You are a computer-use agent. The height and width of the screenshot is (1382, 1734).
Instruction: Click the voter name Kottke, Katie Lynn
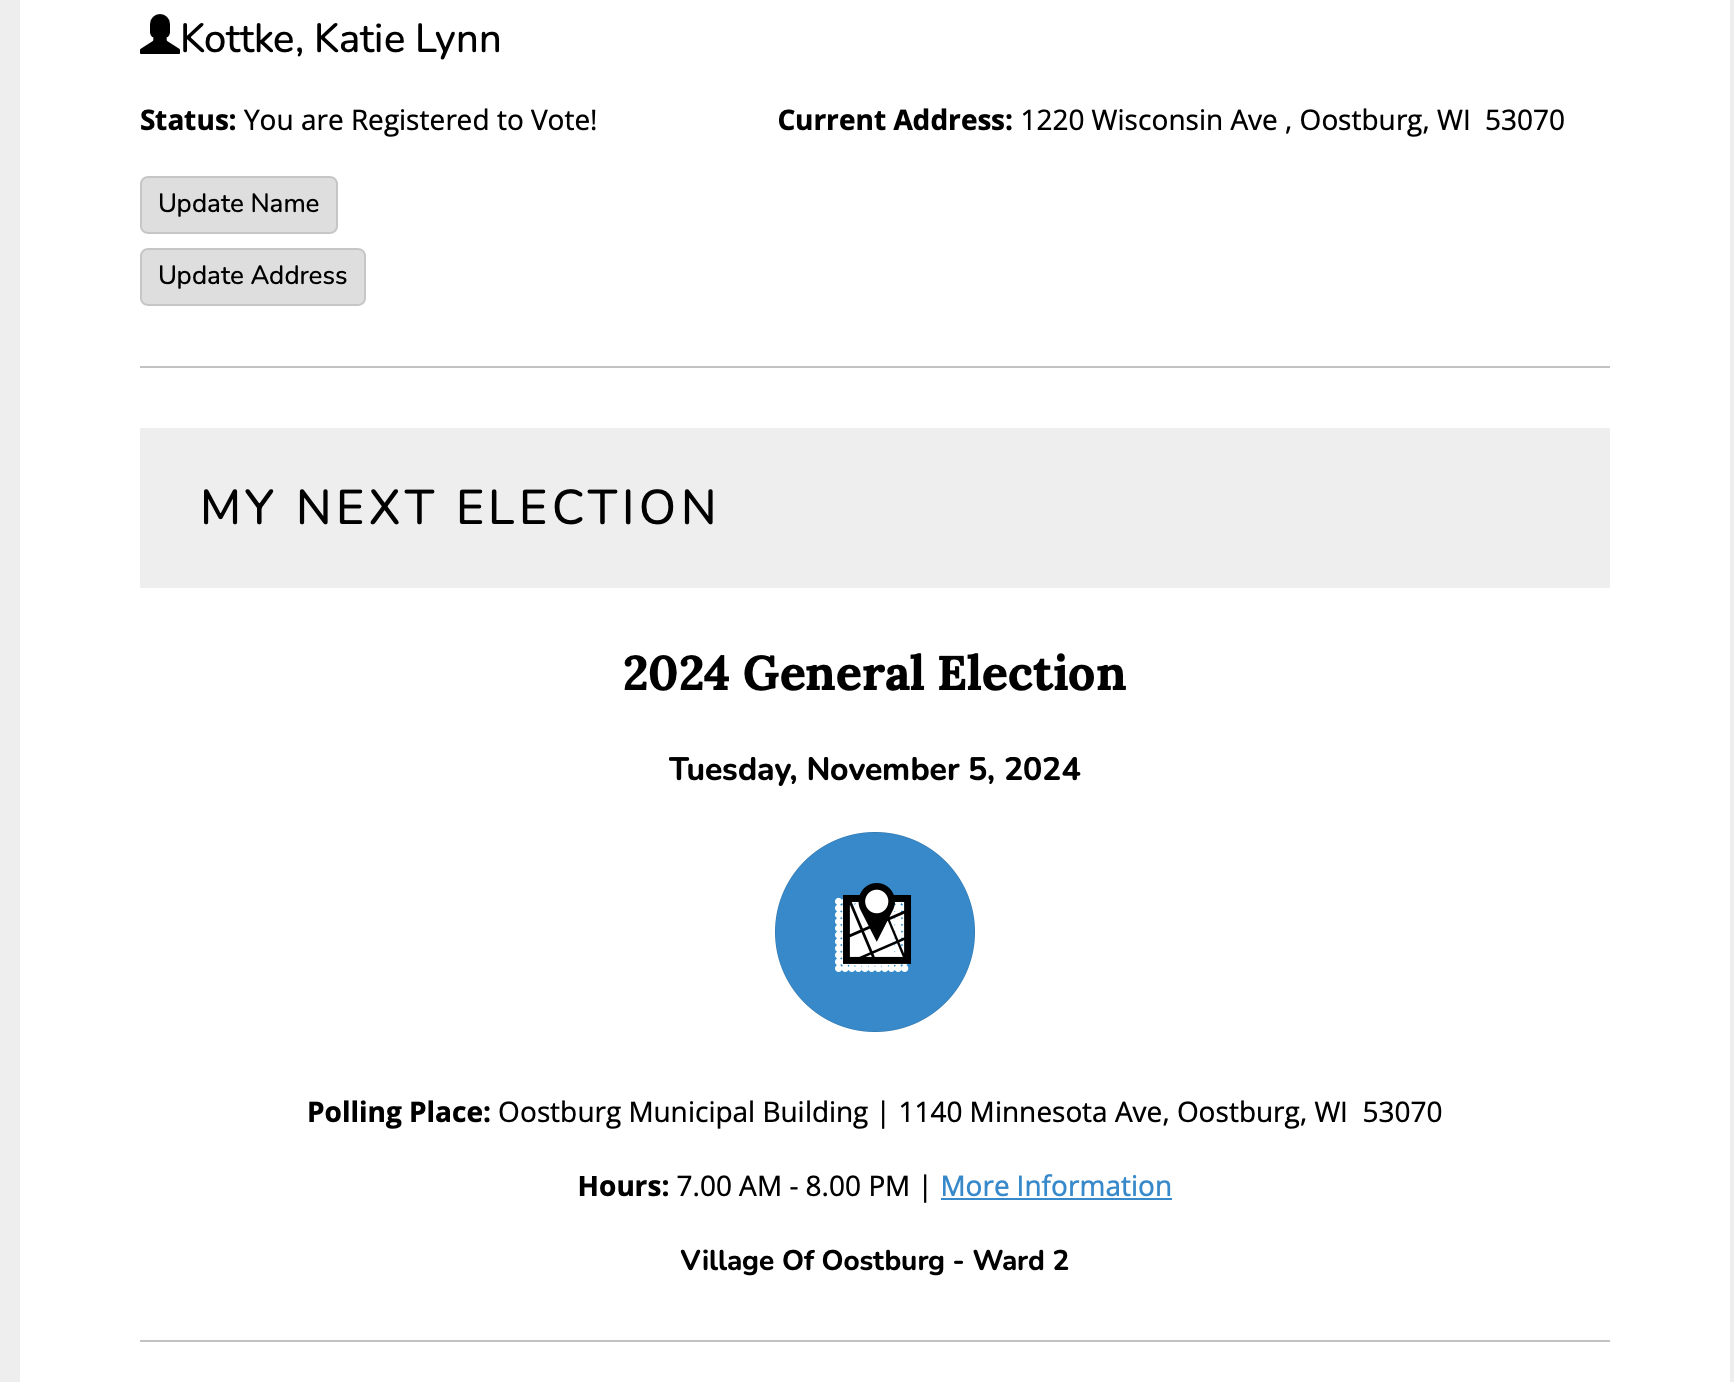click(x=340, y=39)
